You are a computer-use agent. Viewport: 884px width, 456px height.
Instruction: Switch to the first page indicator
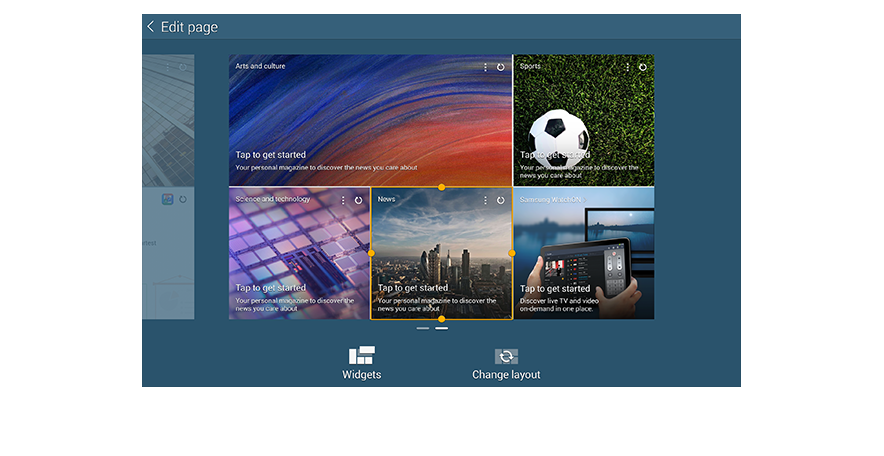click(423, 328)
